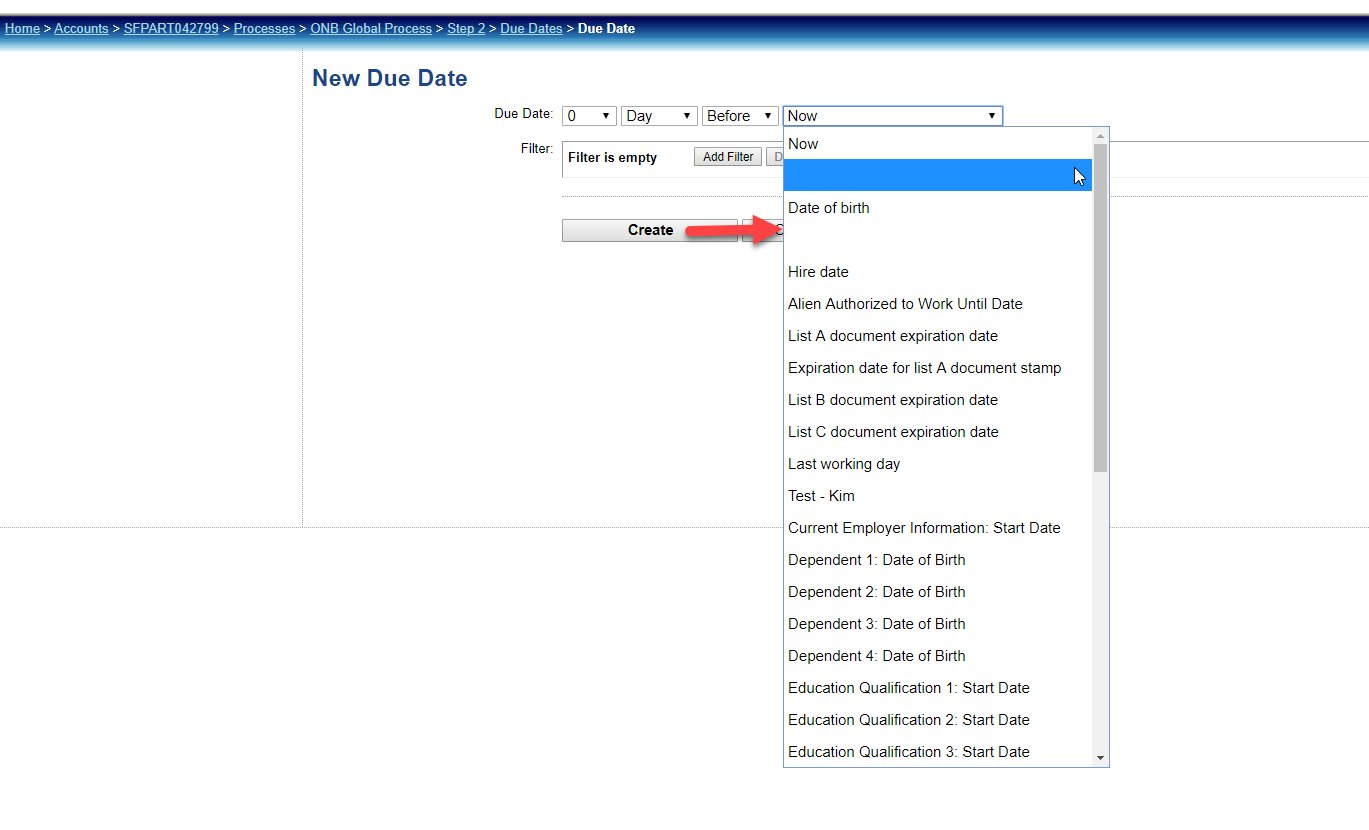The image size is (1369, 830).
Task: Select List B document expiration date
Action: pyautogui.click(x=938, y=400)
